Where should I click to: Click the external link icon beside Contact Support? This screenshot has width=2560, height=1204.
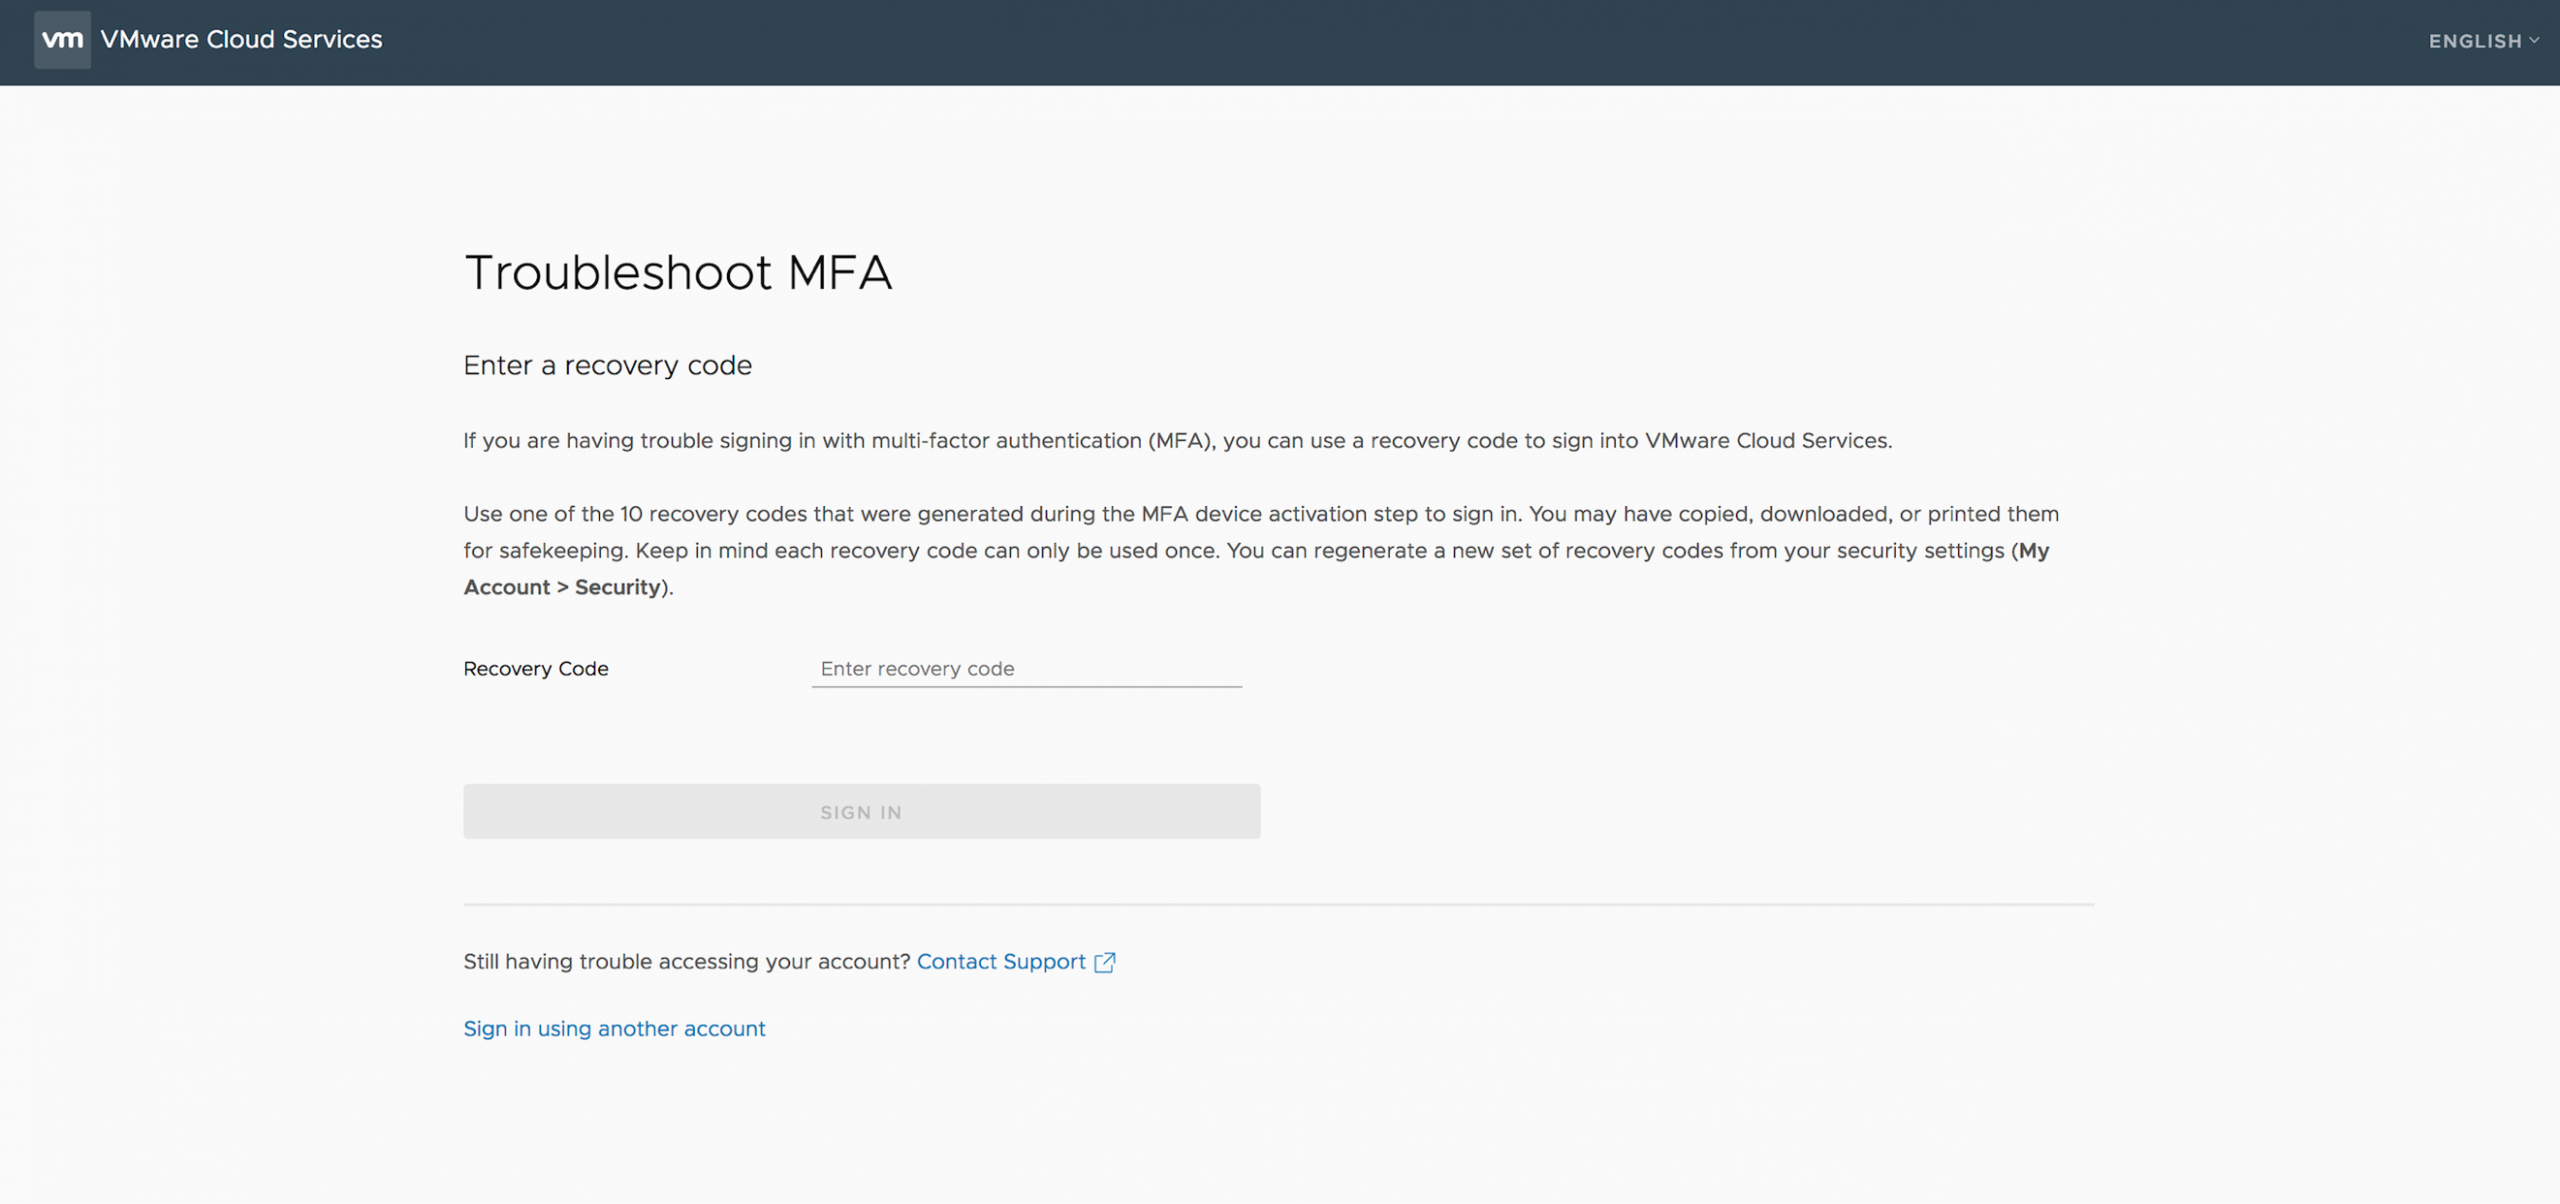click(1104, 962)
